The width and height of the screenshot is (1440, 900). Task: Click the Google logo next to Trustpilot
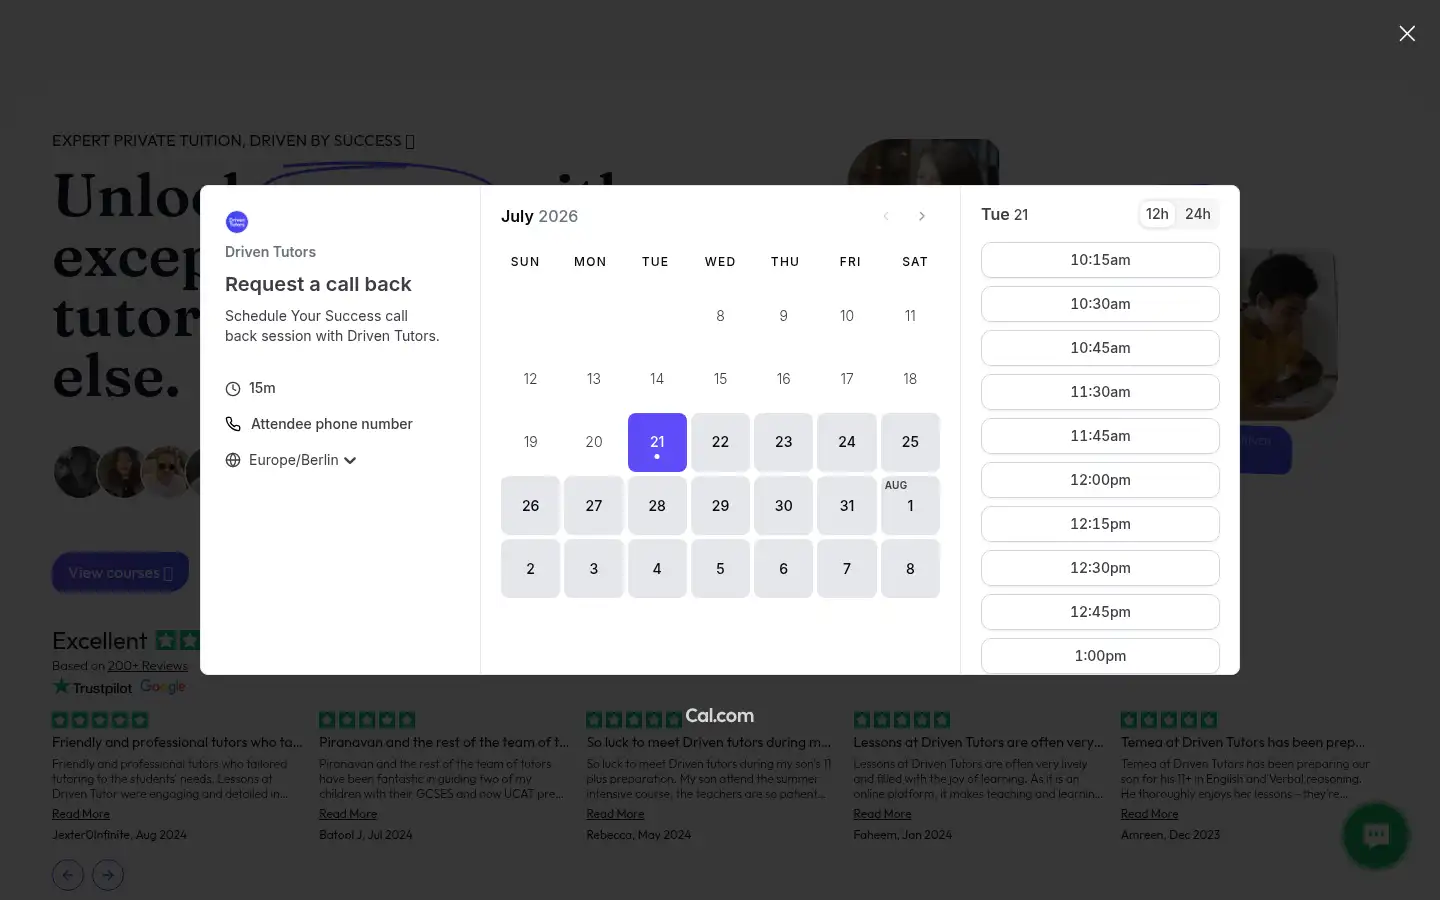[x=163, y=687]
